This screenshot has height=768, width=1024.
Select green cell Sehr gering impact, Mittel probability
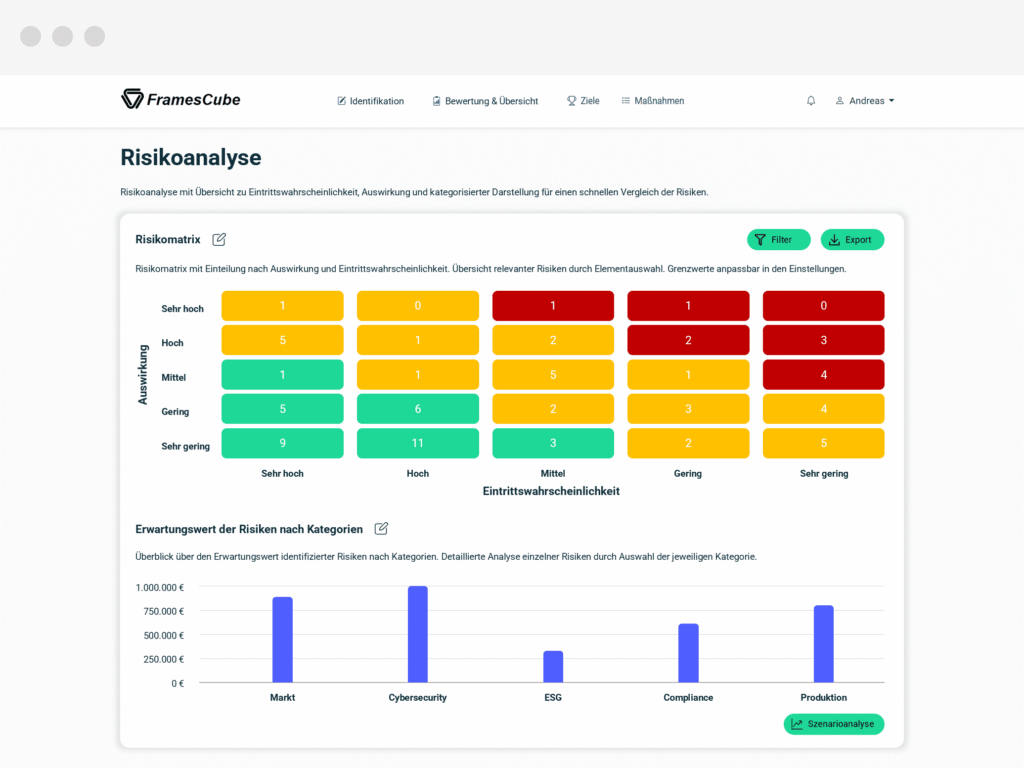pyautogui.click(x=553, y=443)
